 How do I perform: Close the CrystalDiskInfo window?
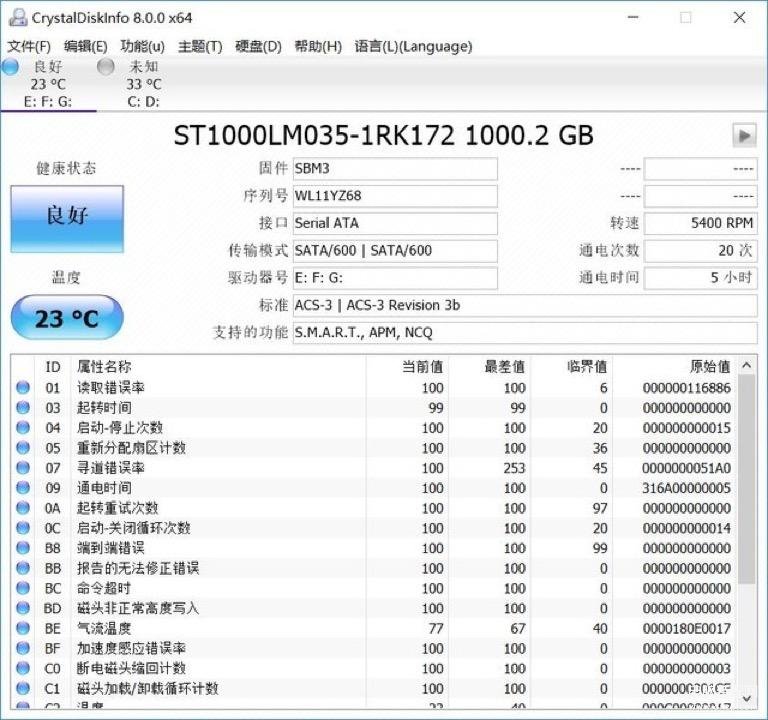click(x=740, y=18)
